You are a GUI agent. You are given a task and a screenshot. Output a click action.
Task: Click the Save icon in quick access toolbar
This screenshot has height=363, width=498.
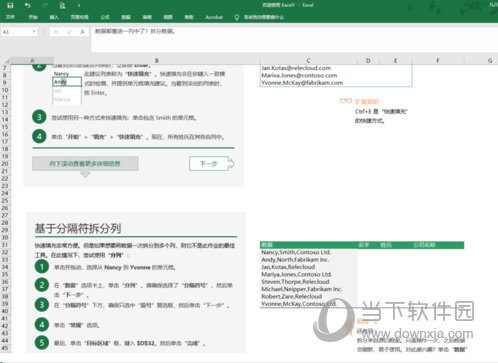click(x=10, y=5)
